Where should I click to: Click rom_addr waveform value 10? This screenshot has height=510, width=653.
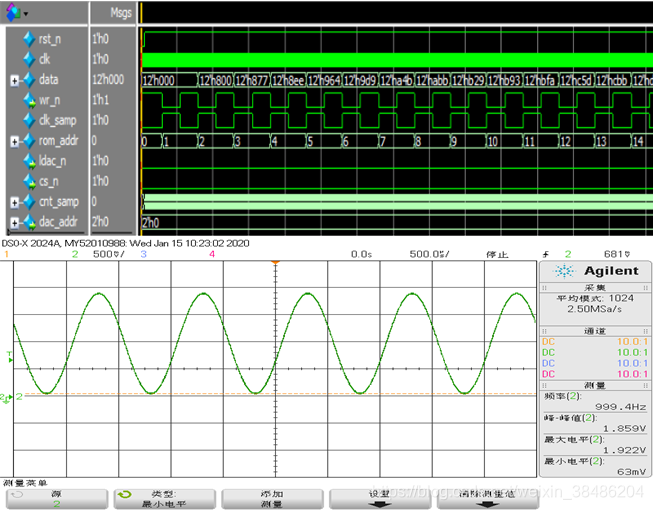(x=492, y=142)
